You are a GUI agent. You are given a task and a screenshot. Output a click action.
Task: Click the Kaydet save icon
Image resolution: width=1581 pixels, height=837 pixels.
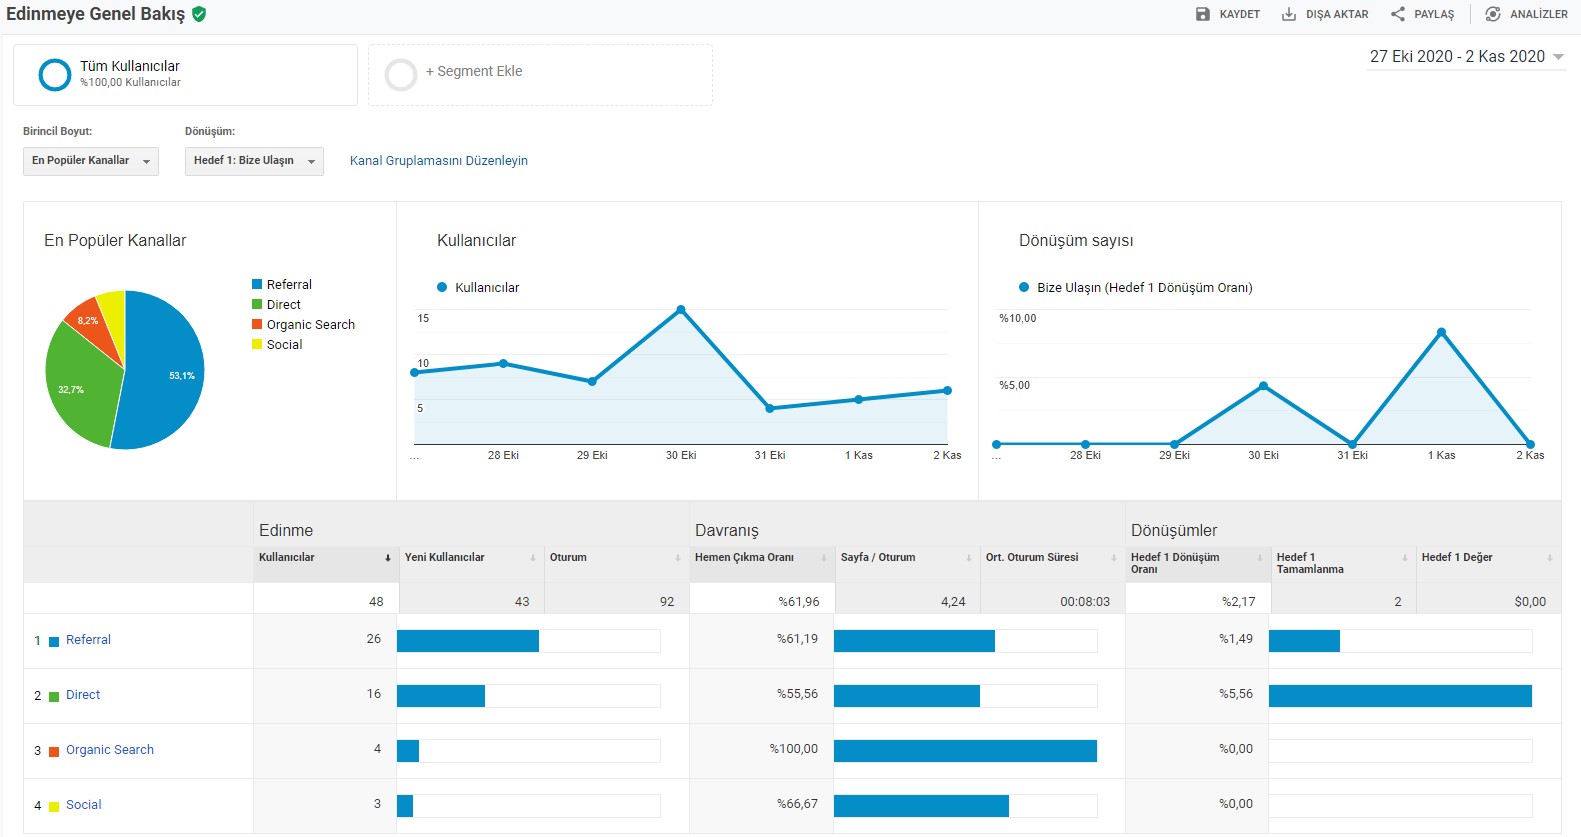point(1203,14)
